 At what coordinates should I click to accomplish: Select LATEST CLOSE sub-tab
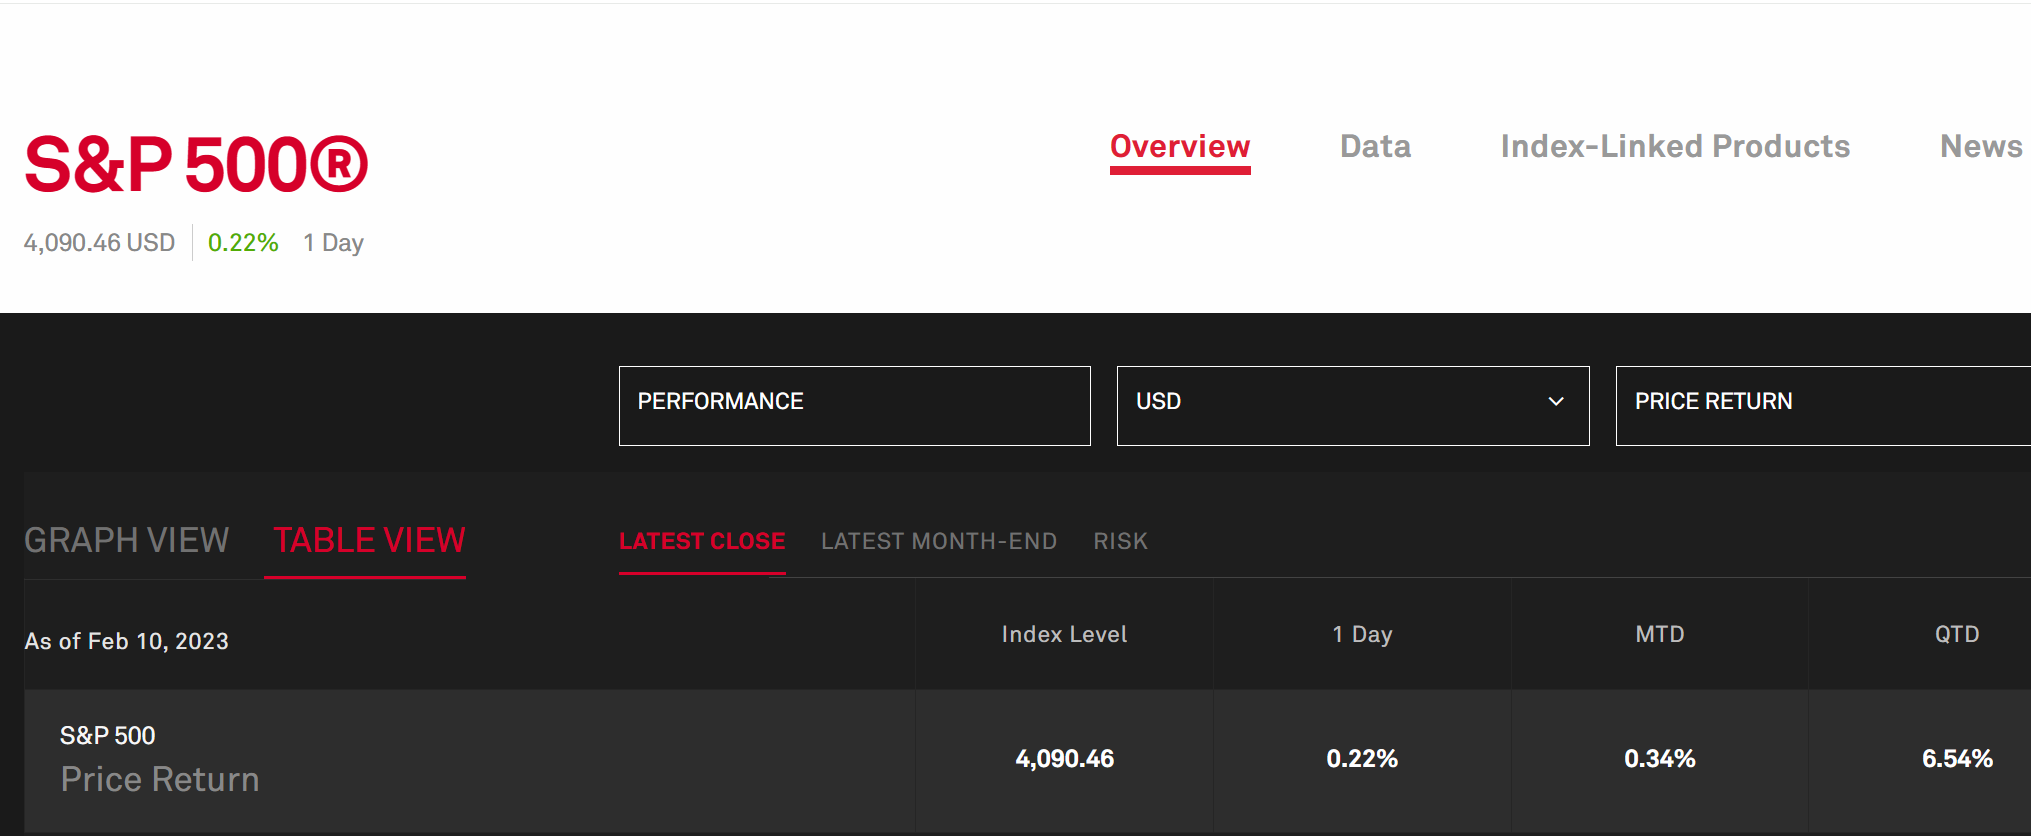(702, 541)
